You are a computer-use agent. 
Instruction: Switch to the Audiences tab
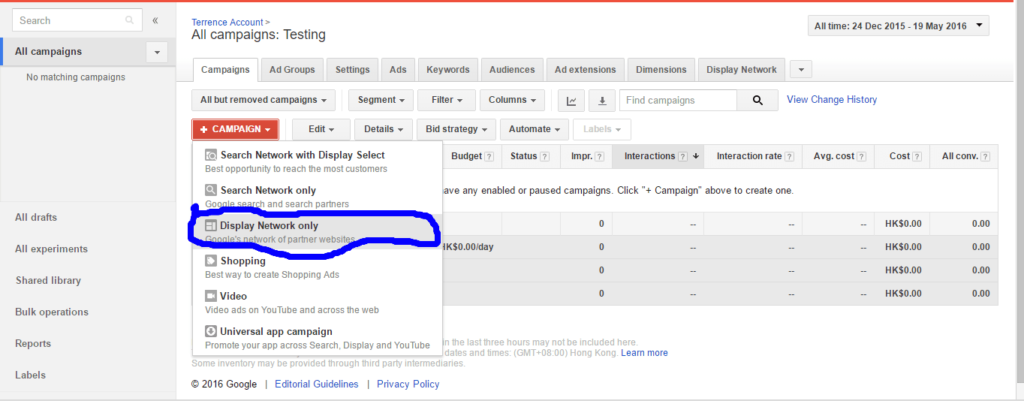512,70
